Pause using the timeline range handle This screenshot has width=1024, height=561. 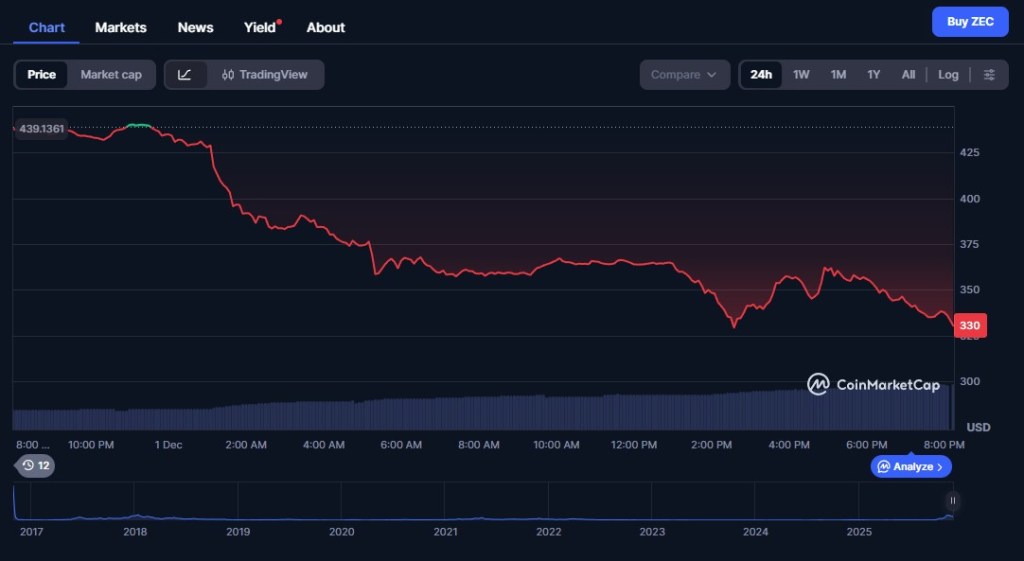(953, 501)
